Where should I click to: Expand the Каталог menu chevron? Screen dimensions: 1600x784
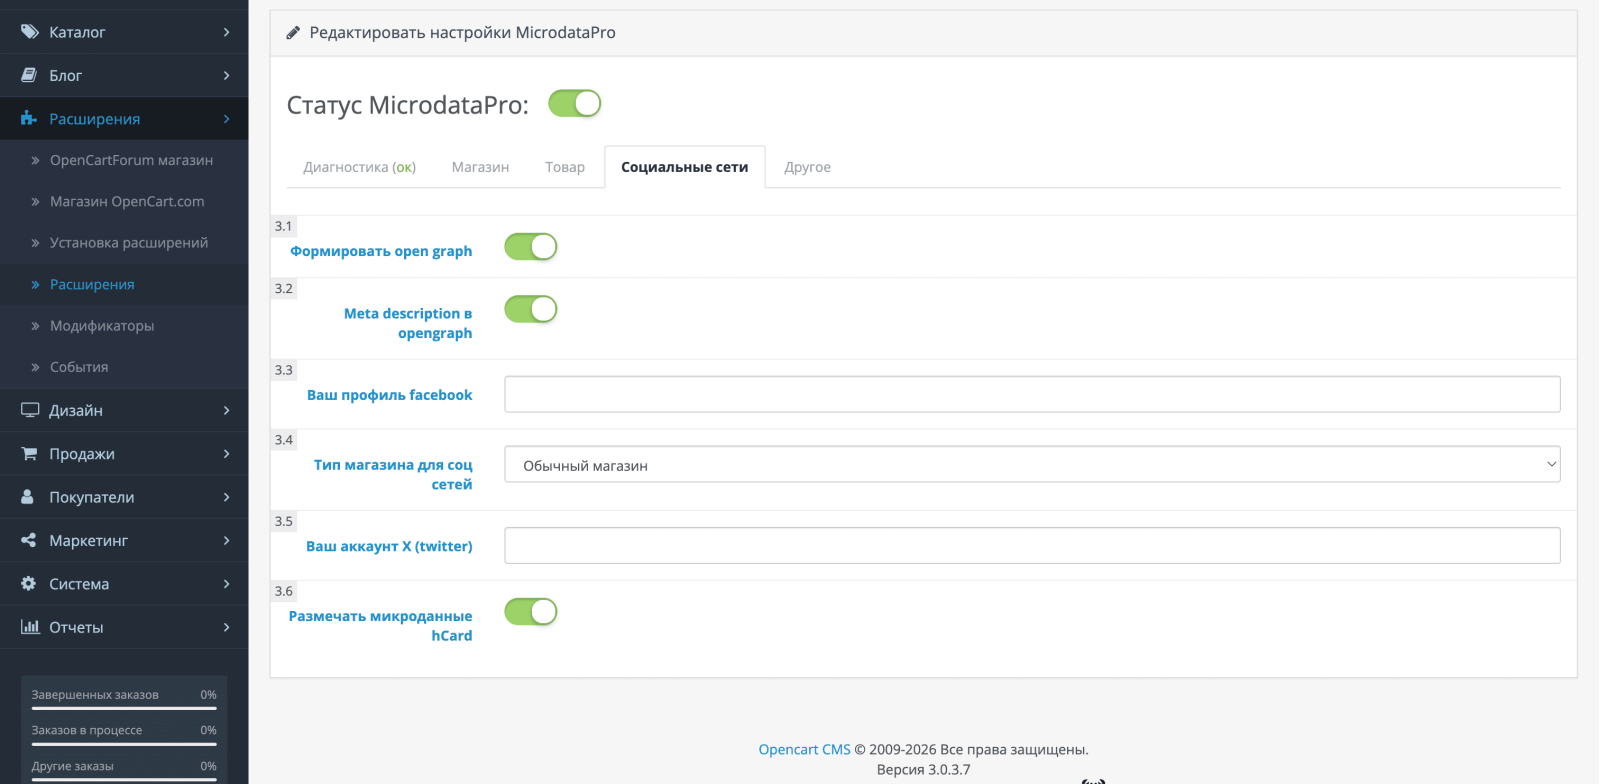tap(227, 32)
